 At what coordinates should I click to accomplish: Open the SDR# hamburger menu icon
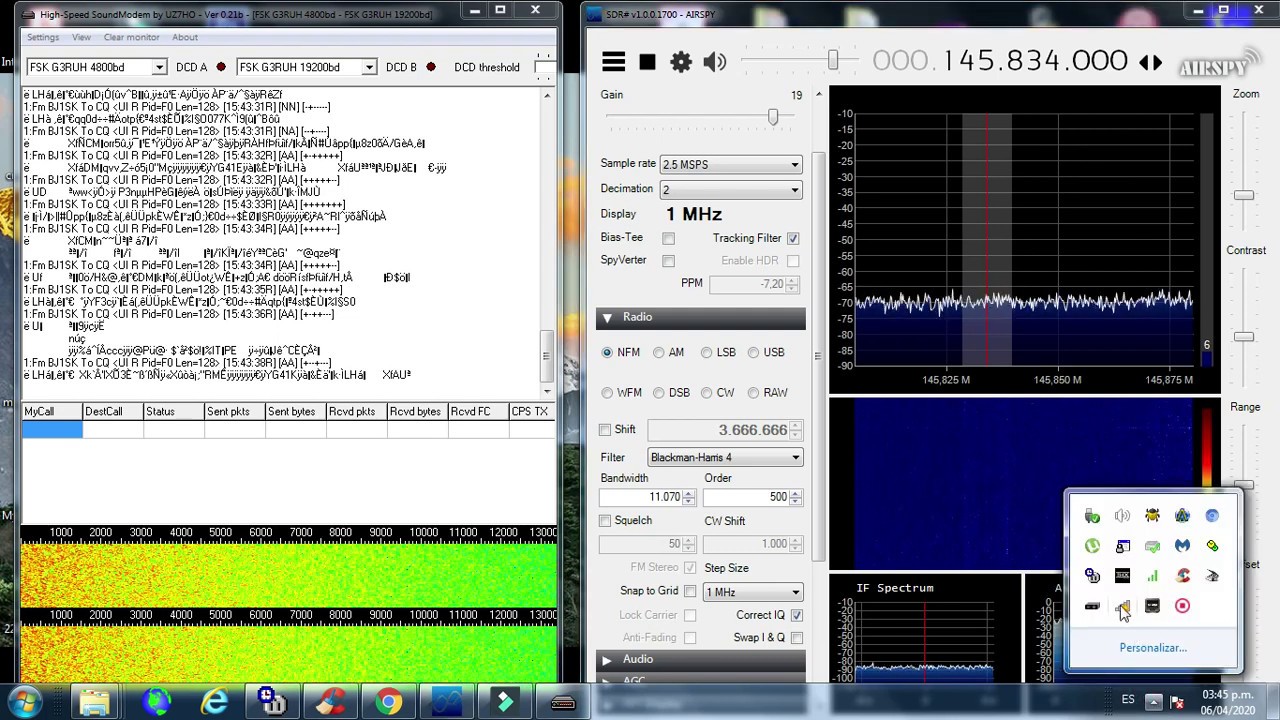click(x=613, y=62)
